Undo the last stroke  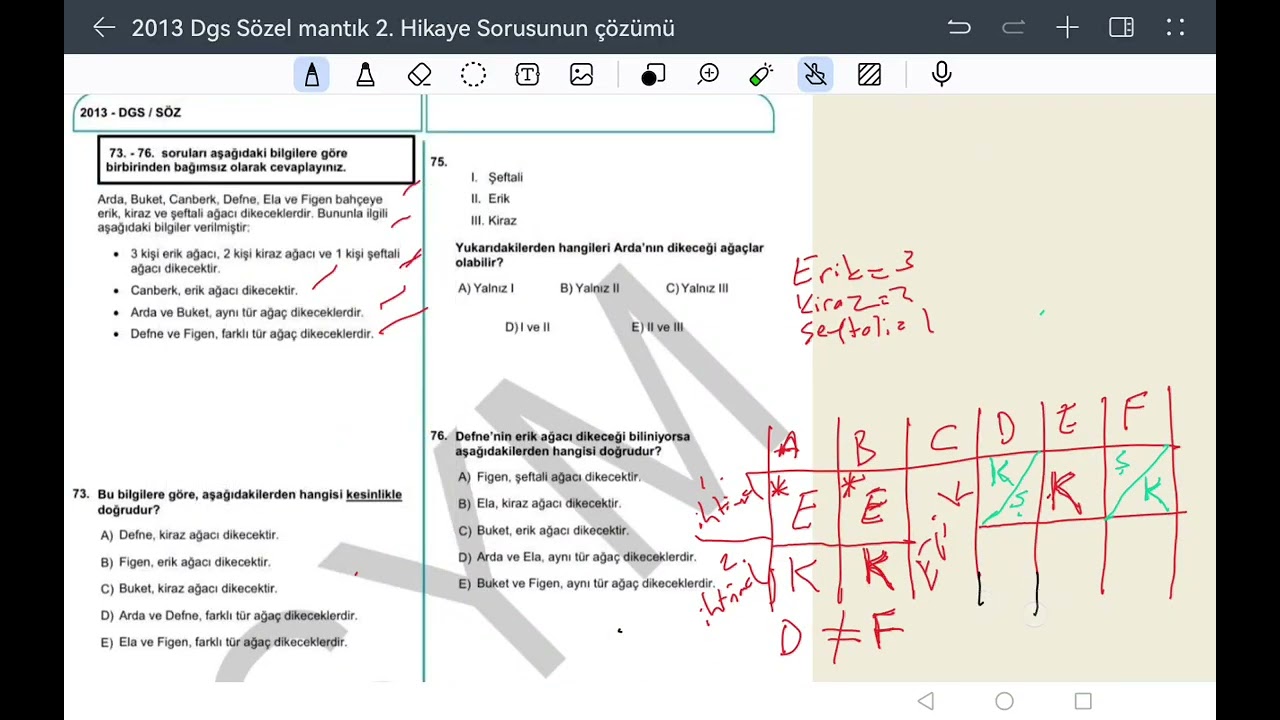pos(959,28)
